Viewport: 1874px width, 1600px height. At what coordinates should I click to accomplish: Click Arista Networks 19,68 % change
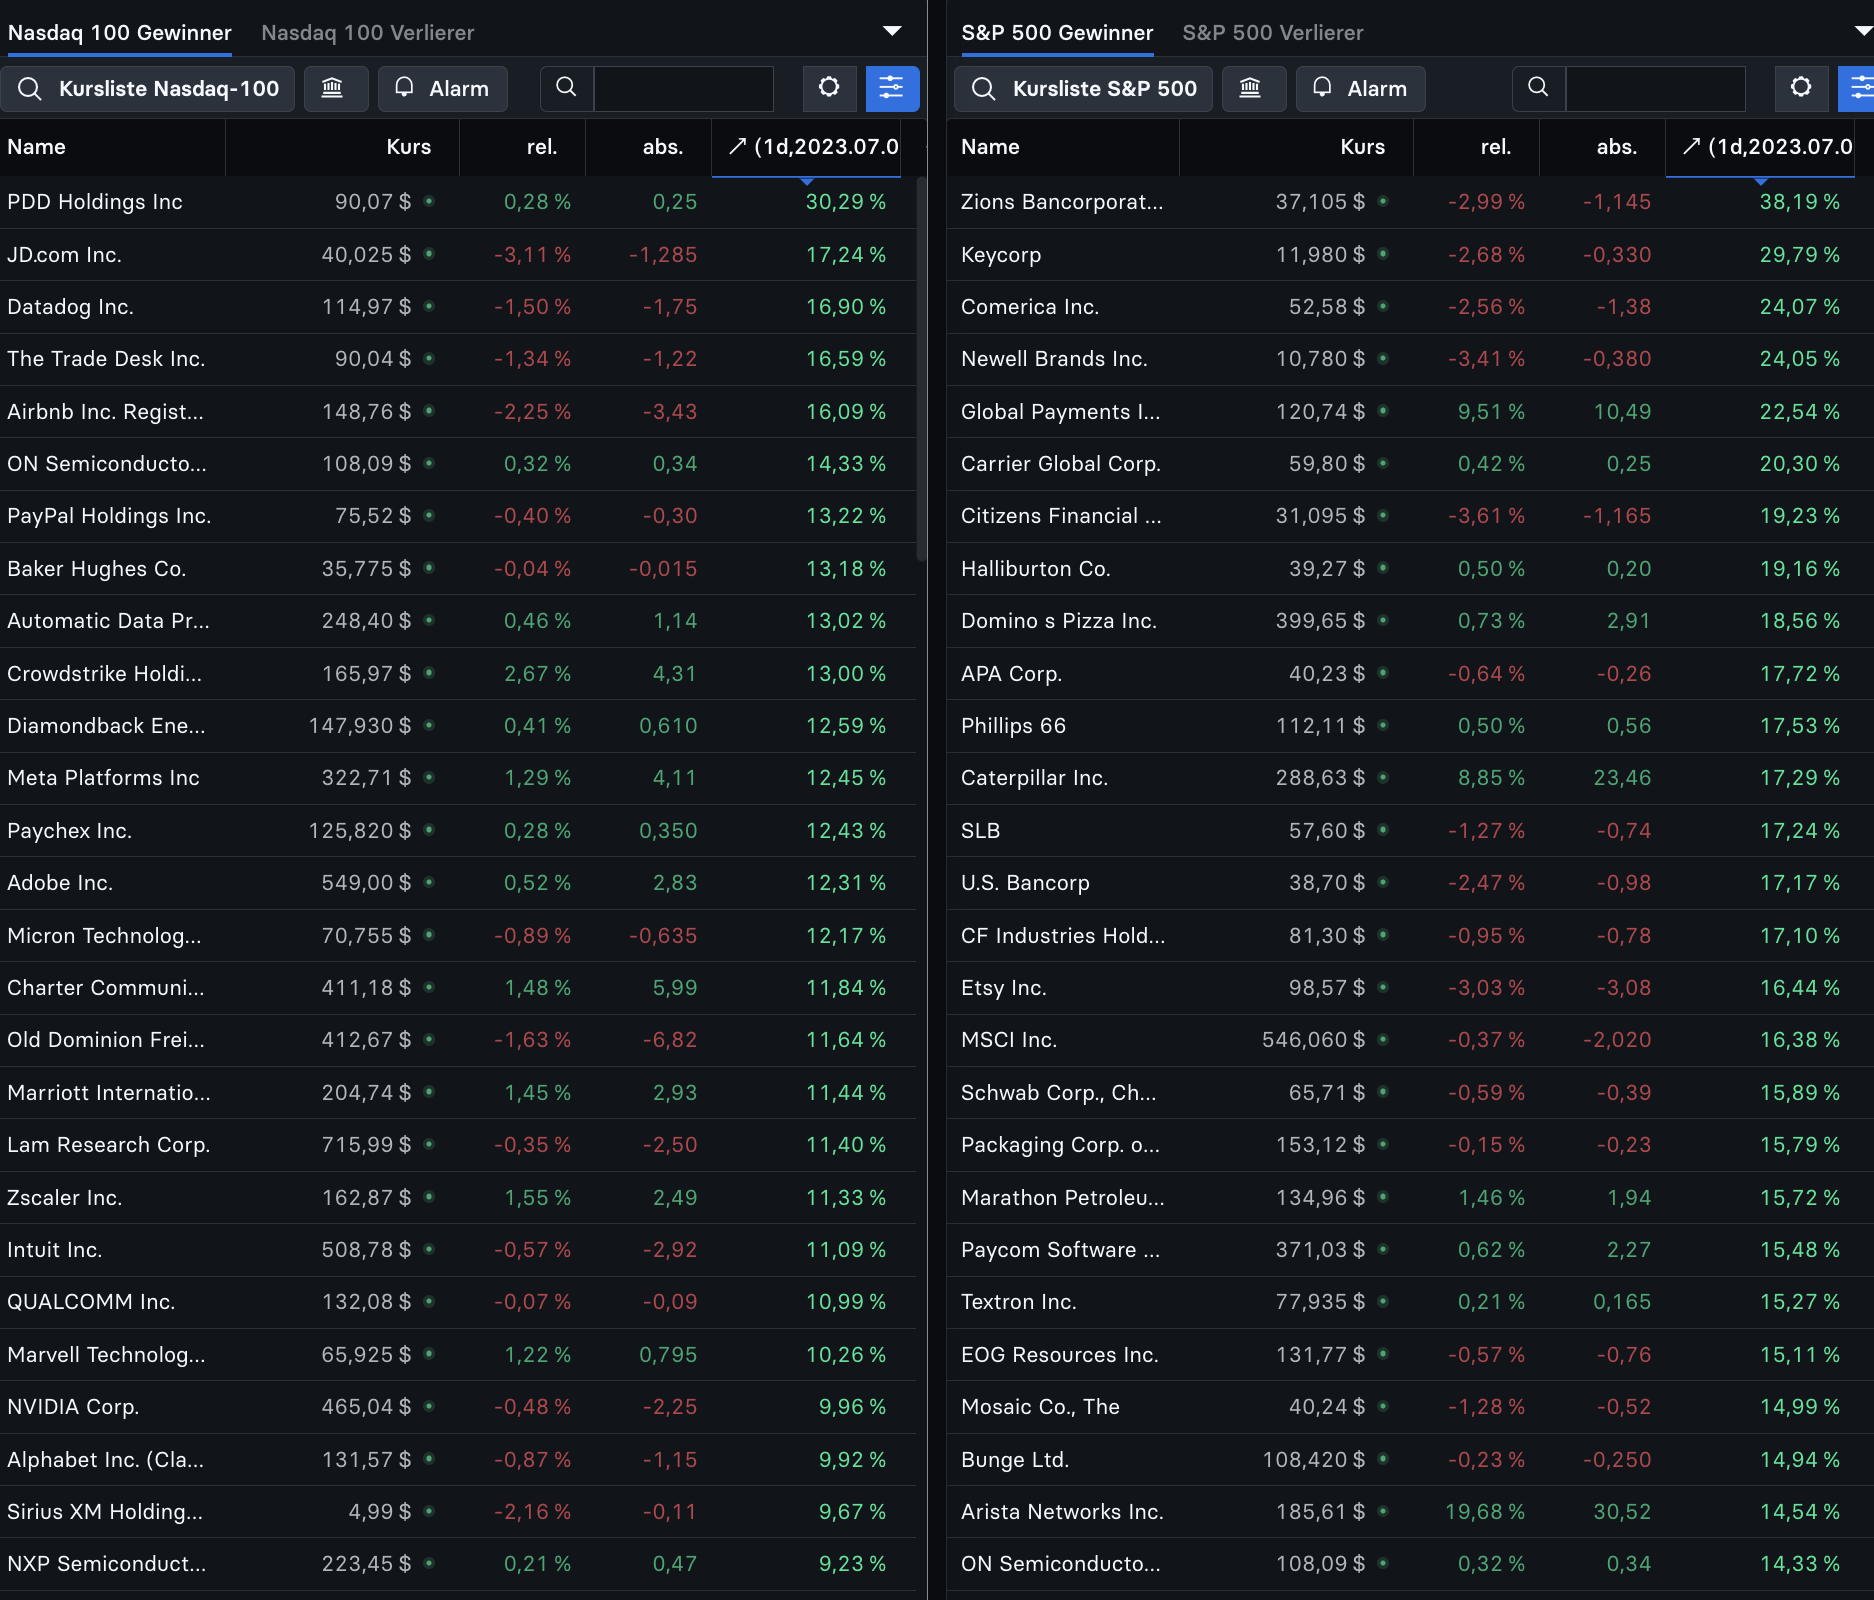(1485, 1512)
